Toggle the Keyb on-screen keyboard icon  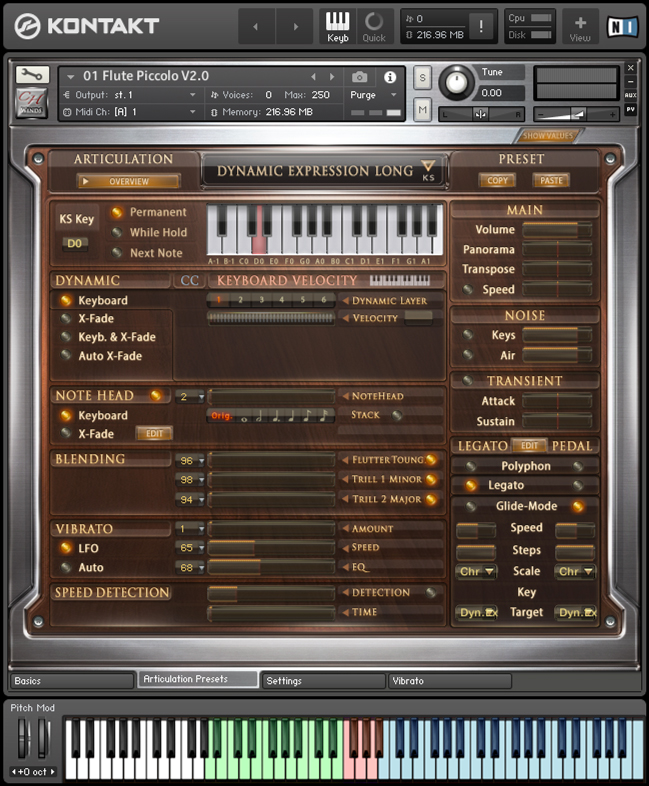pyautogui.click(x=337, y=27)
